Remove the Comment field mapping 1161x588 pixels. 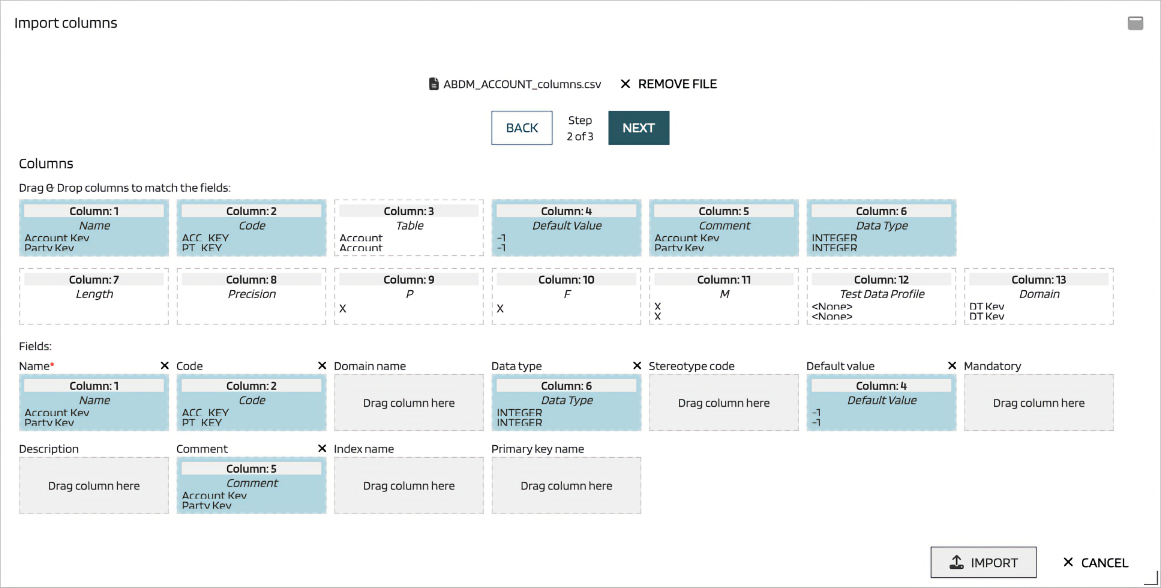tap(322, 449)
